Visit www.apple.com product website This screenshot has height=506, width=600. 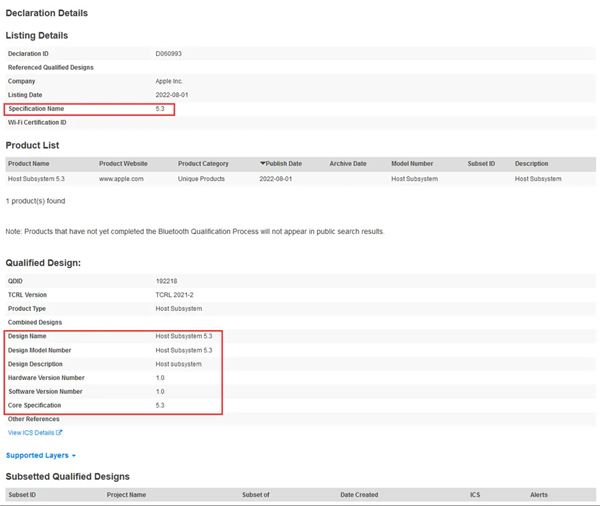pos(121,179)
